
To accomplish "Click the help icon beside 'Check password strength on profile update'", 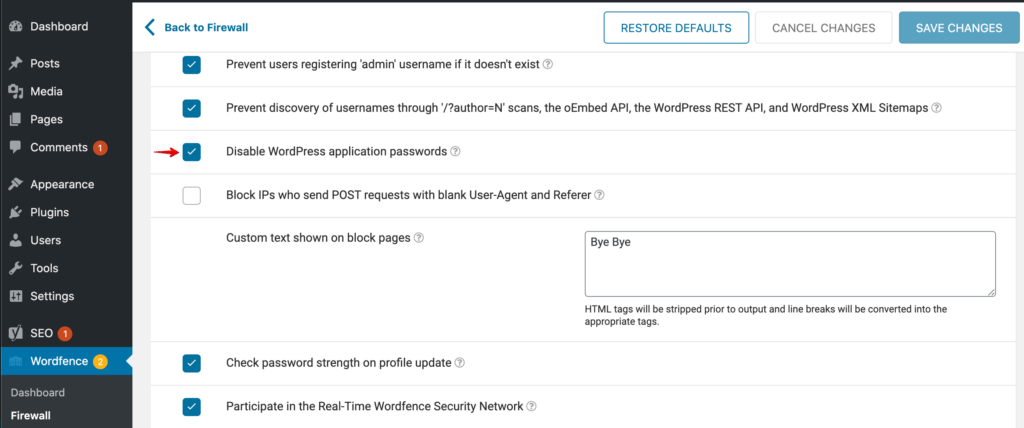I will (460, 363).
